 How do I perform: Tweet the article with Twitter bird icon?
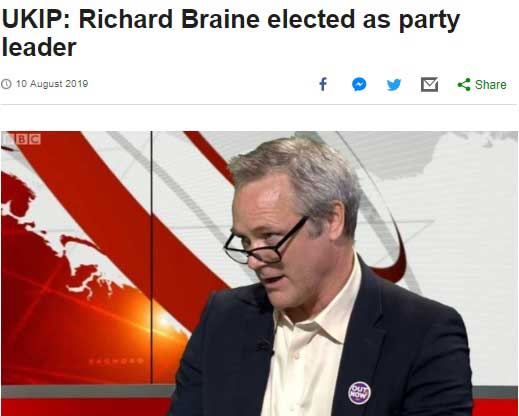tap(394, 85)
